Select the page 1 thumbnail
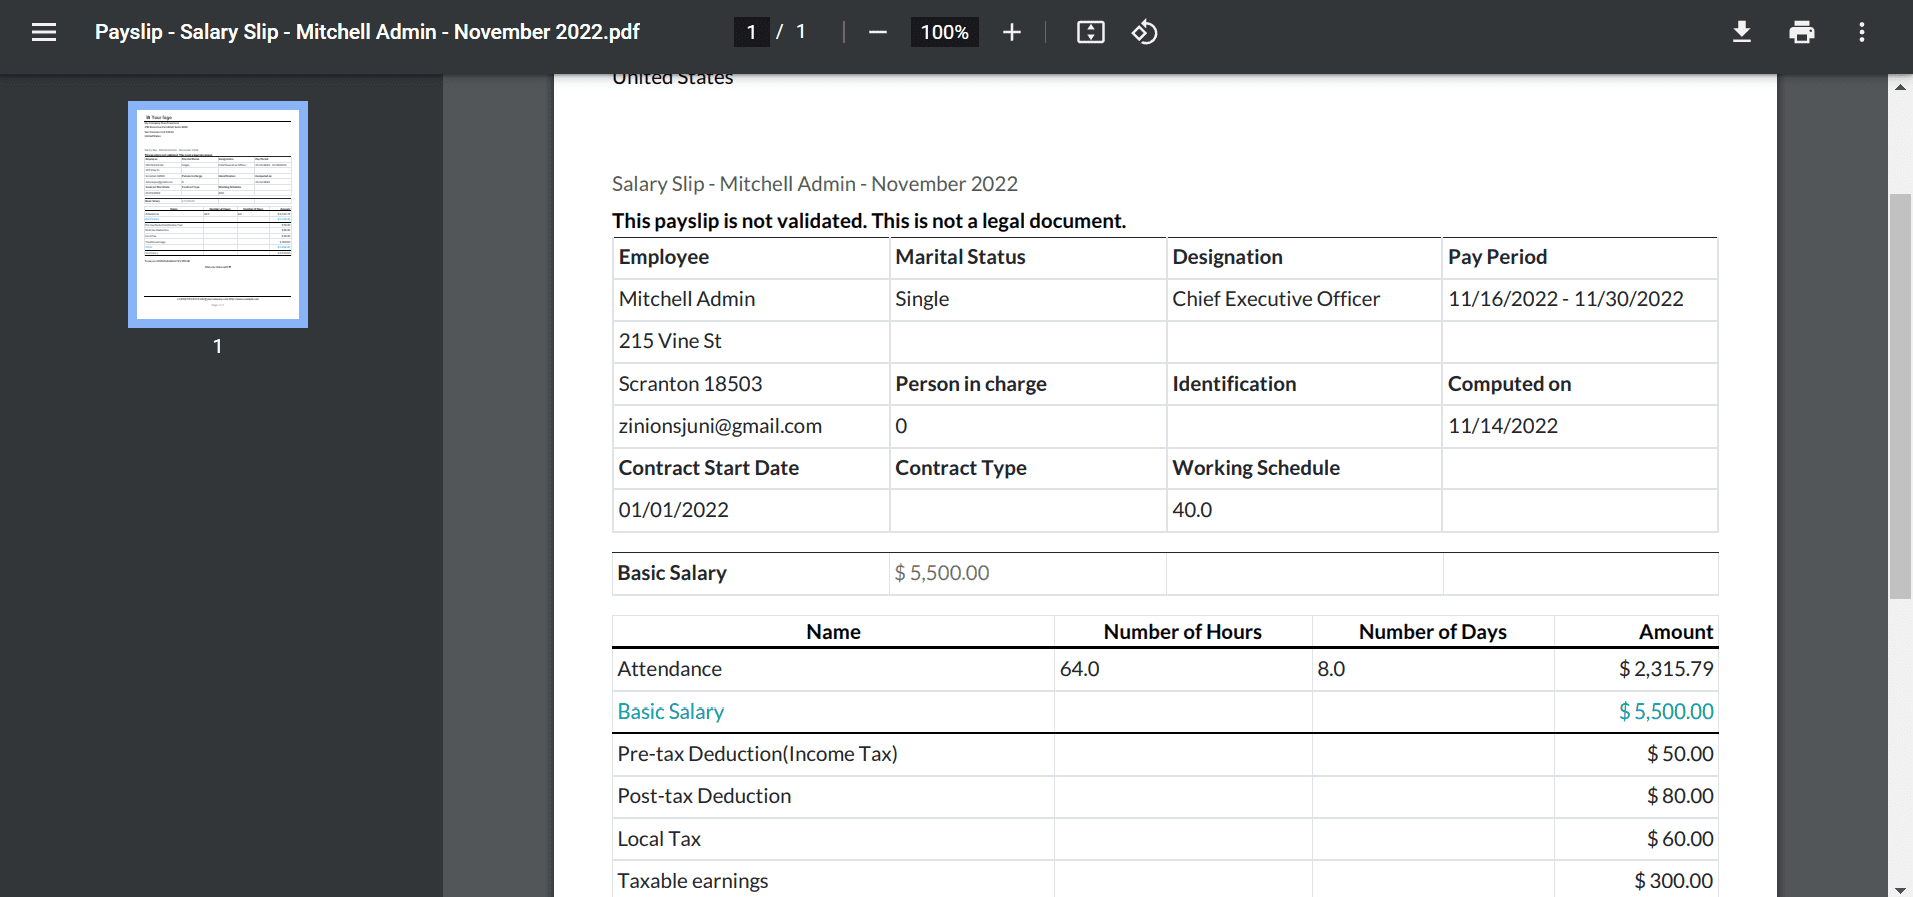The width and height of the screenshot is (1913, 897). point(218,214)
